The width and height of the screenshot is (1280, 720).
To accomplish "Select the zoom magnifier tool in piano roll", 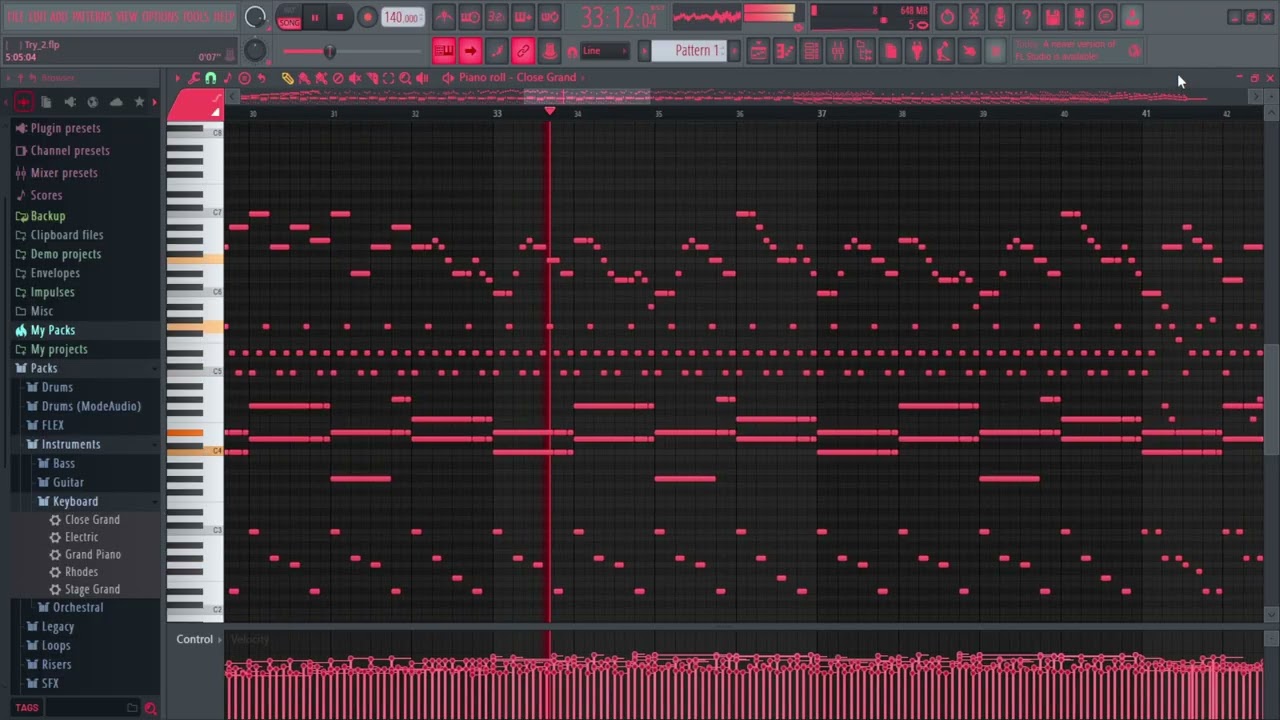I will (405, 78).
